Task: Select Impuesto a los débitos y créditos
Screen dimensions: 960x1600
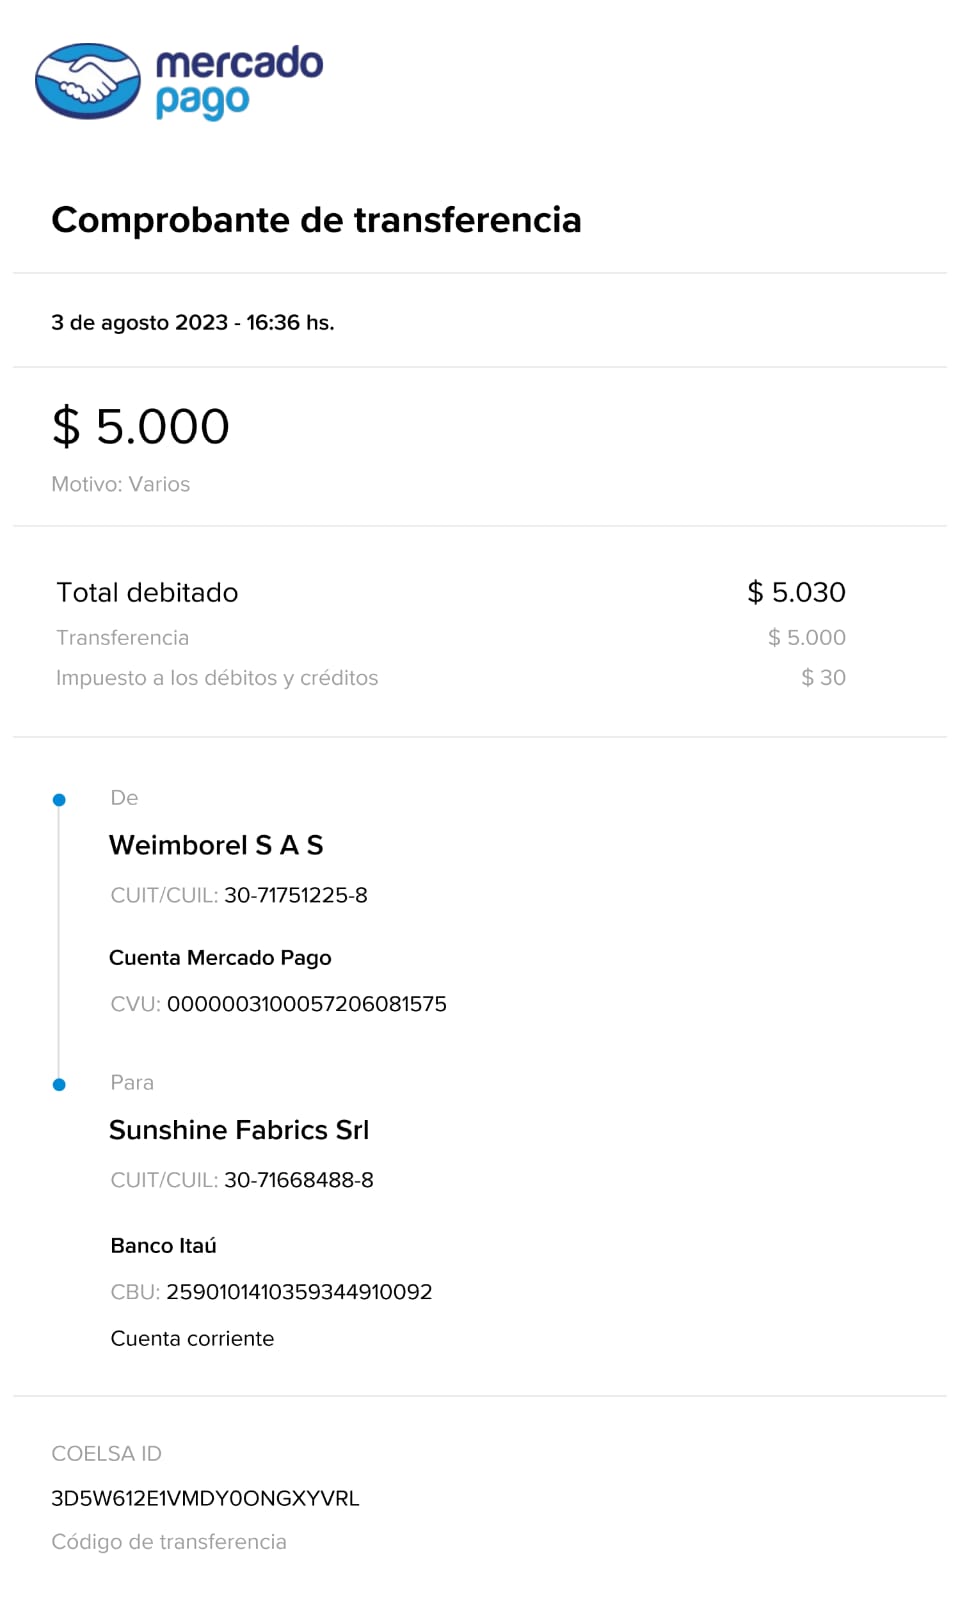Action: pyautogui.click(x=217, y=678)
